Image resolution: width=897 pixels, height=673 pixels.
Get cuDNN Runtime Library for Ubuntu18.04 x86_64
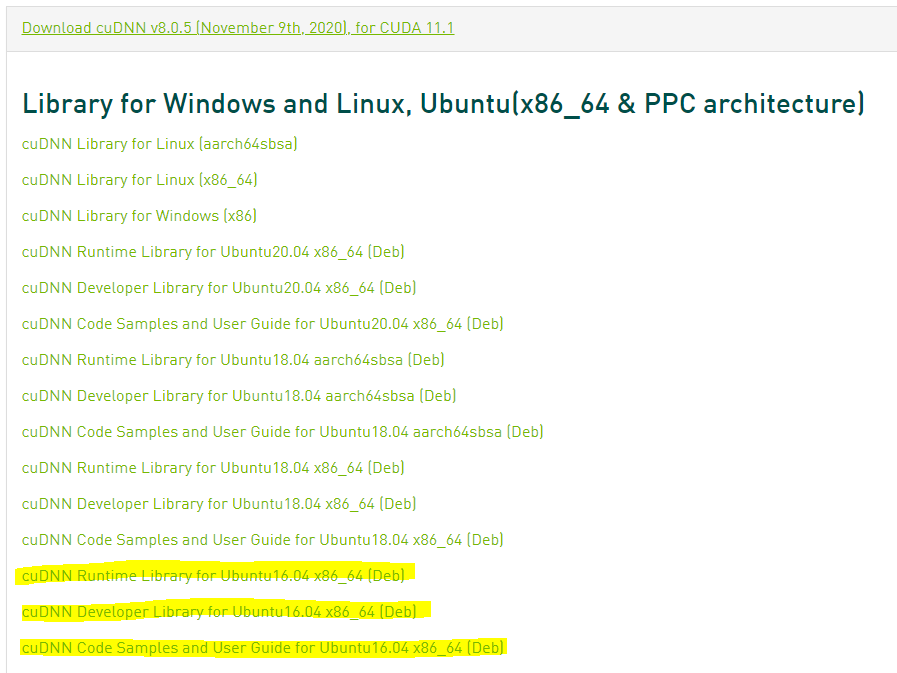(213, 468)
